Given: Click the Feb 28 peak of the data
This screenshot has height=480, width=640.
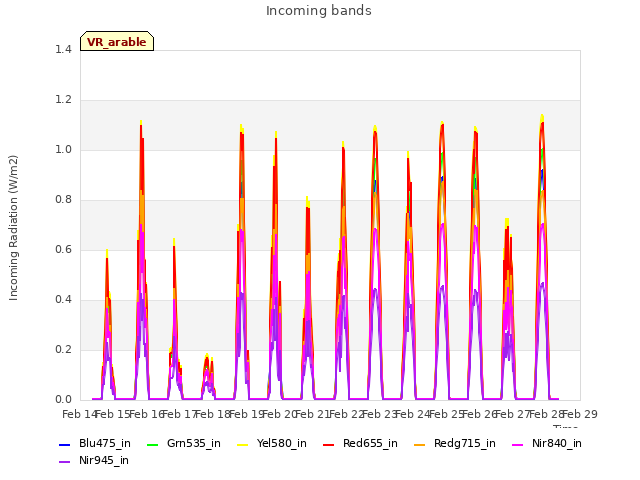Looking at the screenshot, I should [x=542, y=116].
